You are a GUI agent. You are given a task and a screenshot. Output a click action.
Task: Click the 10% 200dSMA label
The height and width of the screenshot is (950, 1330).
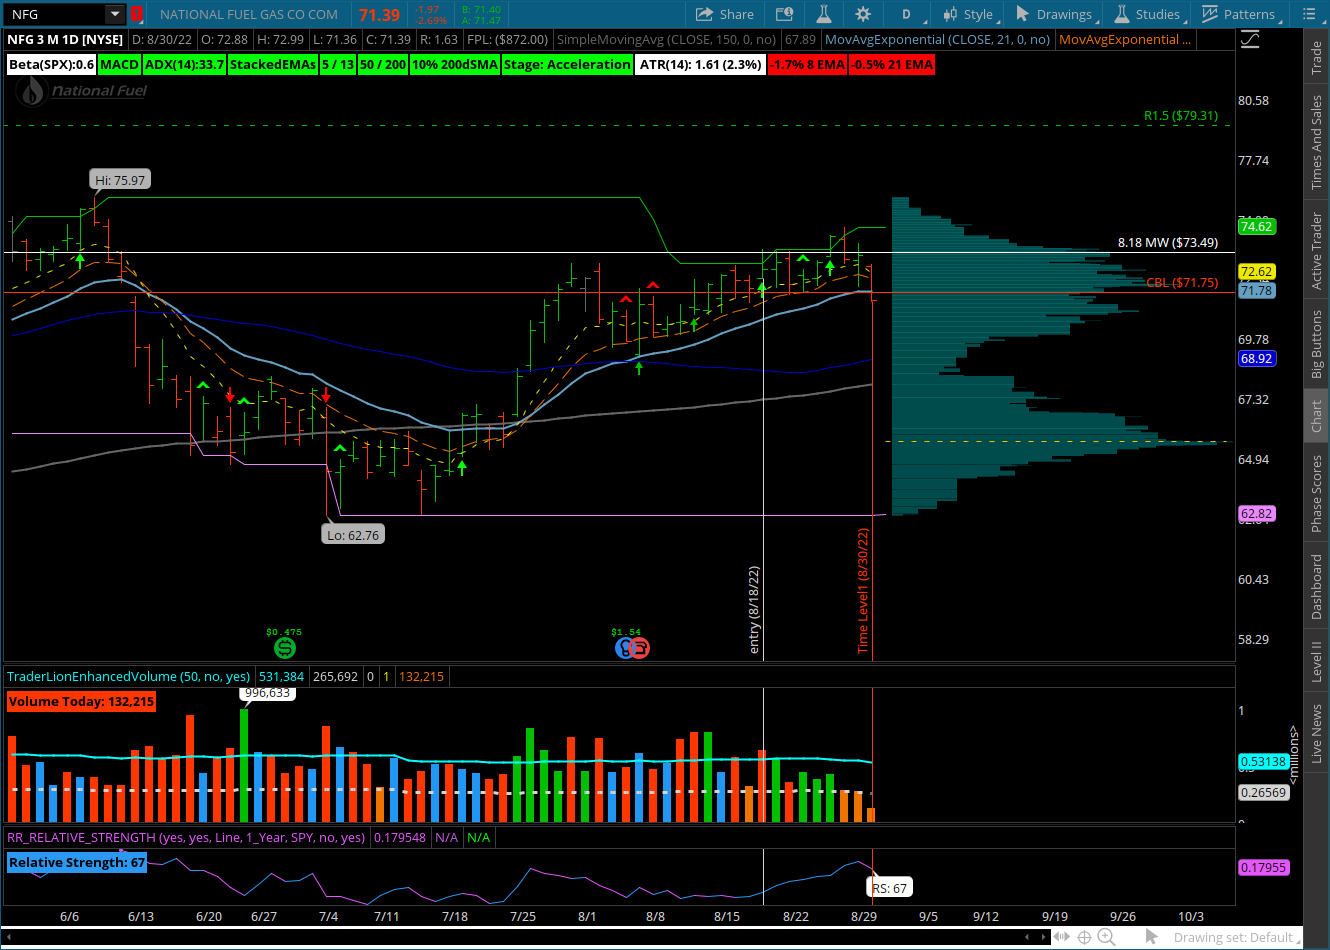point(455,64)
